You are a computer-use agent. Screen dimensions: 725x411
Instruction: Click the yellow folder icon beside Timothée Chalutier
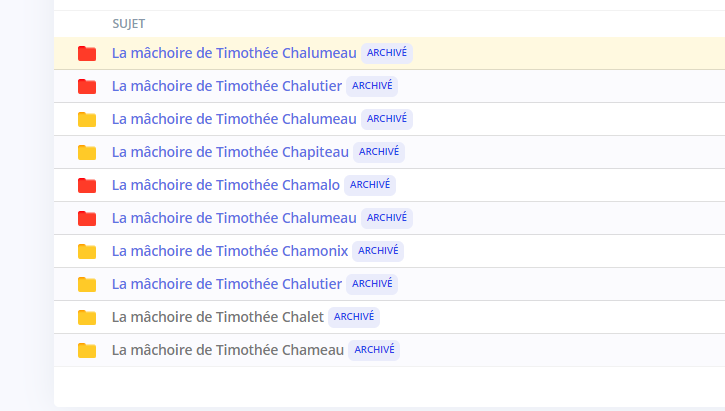[x=87, y=284]
